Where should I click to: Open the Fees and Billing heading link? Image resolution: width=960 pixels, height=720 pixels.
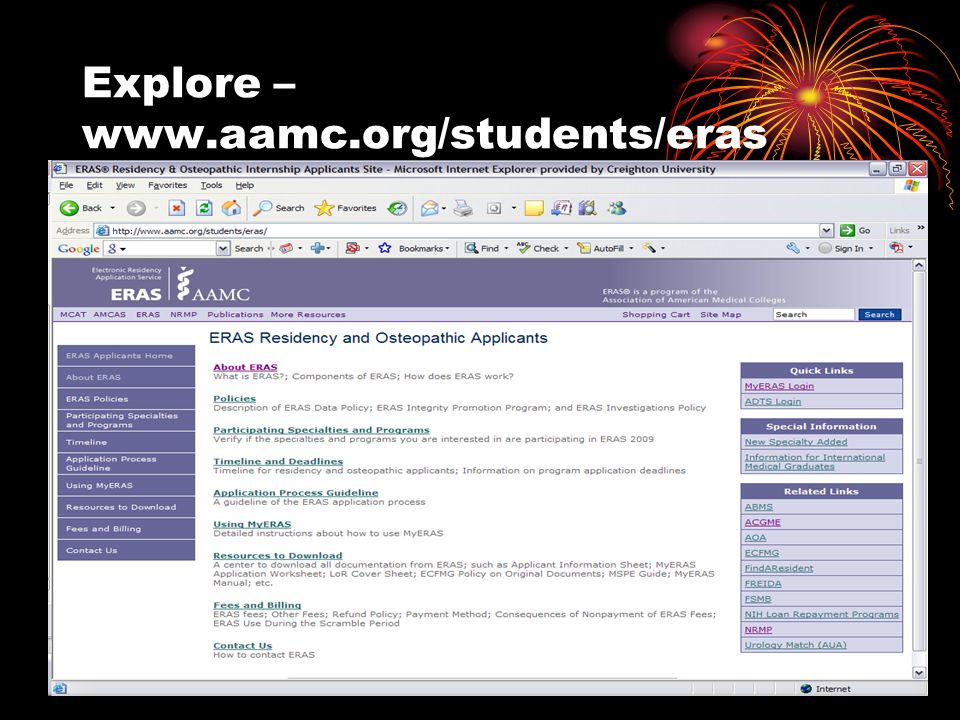257,605
